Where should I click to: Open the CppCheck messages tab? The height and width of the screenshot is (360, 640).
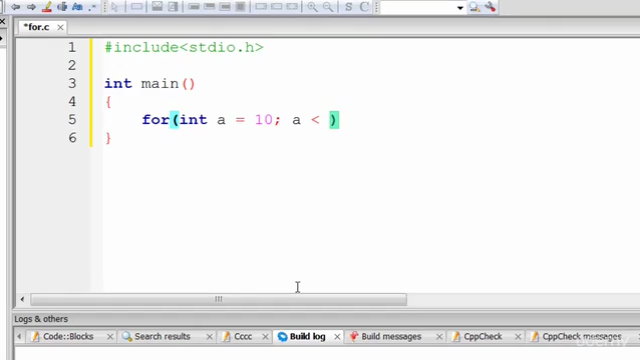click(x=582, y=336)
